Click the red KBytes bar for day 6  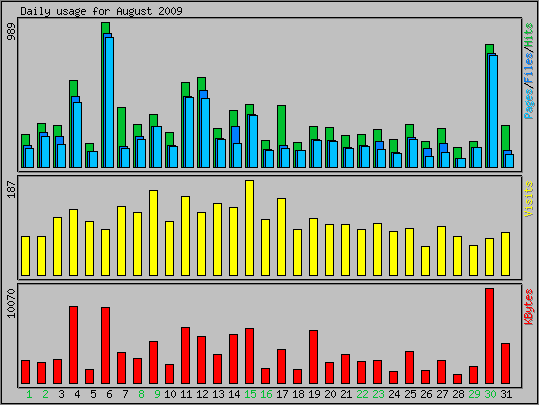106,346
